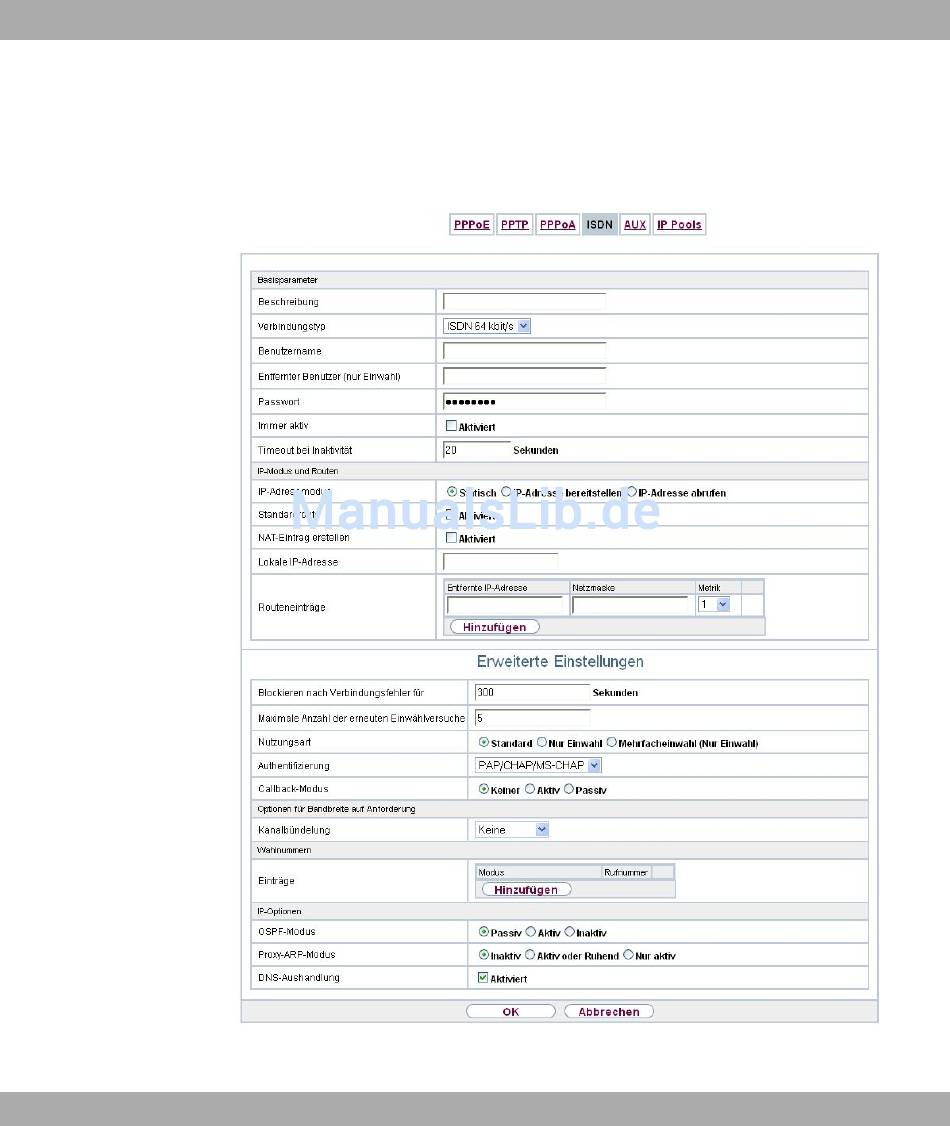Image resolution: width=950 pixels, height=1126 pixels.
Task: Click the Modus column header in Einträge
Action: 539,873
